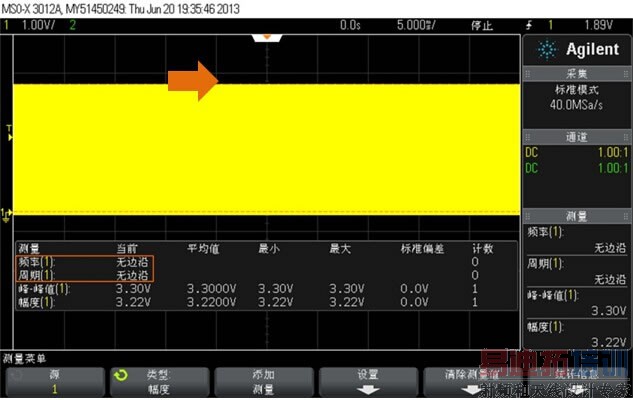Click the 停止 run status indicator
This screenshot has width=633, height=400.
click(482, 26)
